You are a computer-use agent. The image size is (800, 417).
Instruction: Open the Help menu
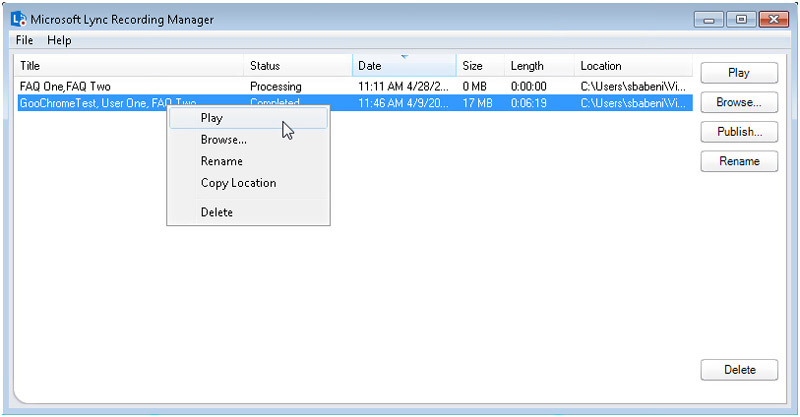tap(59, 40)
